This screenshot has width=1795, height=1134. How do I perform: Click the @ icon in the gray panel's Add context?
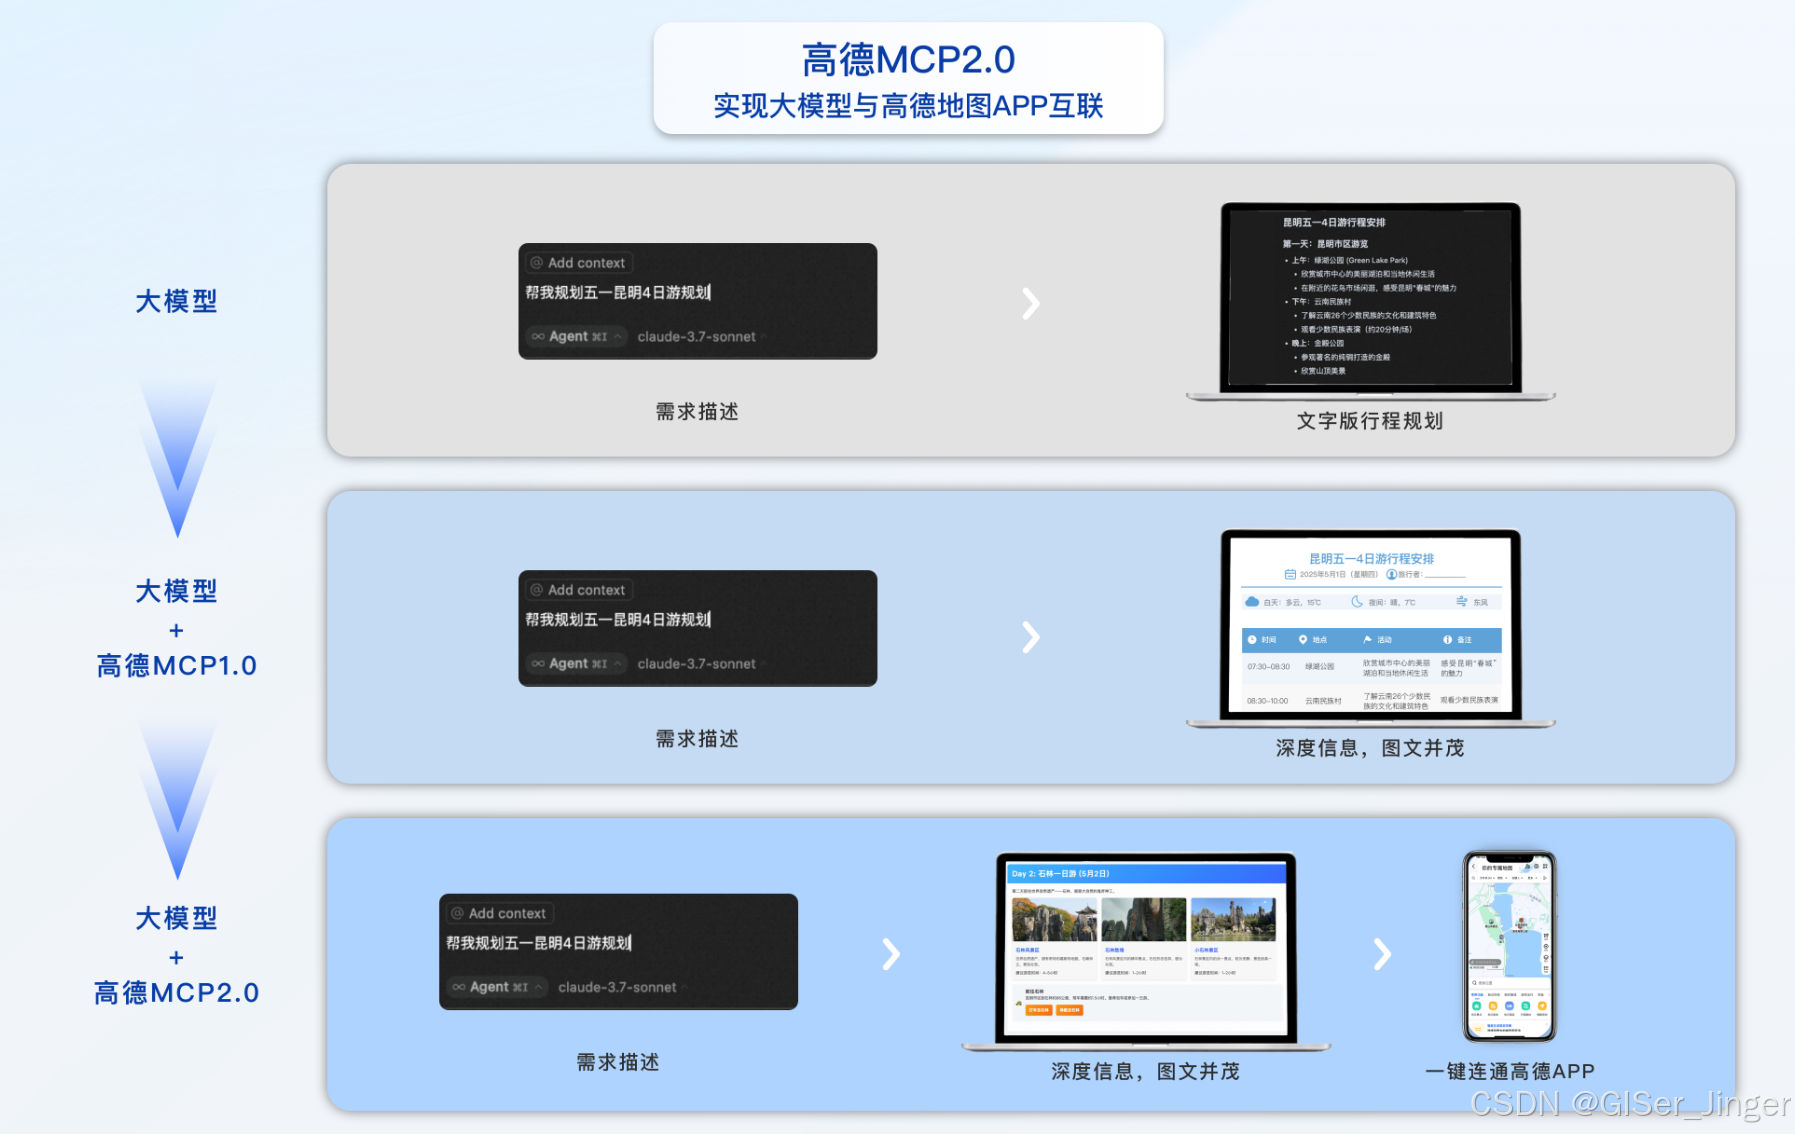point(536,263)
